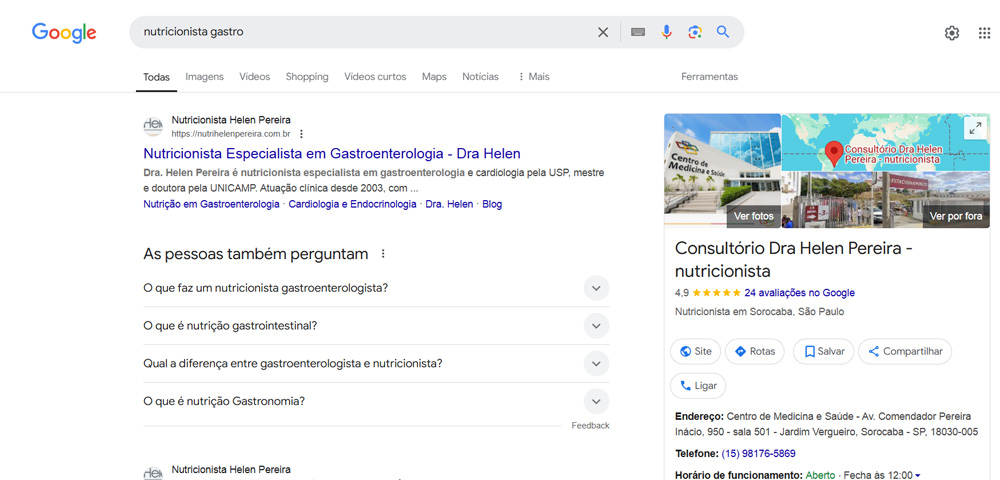Click the Google logo

coord(64,33)
